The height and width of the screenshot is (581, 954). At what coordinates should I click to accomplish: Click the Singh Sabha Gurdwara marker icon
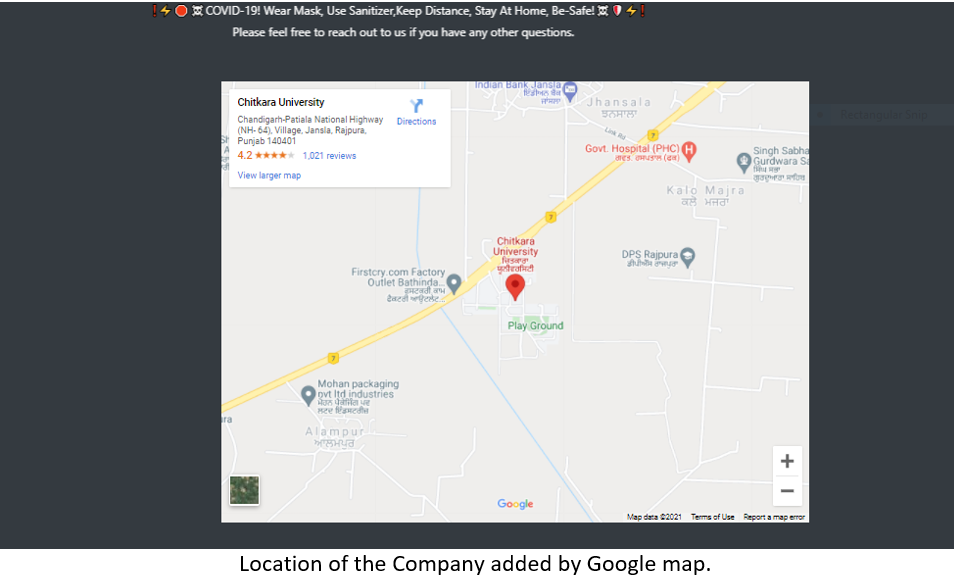point(743,162)
